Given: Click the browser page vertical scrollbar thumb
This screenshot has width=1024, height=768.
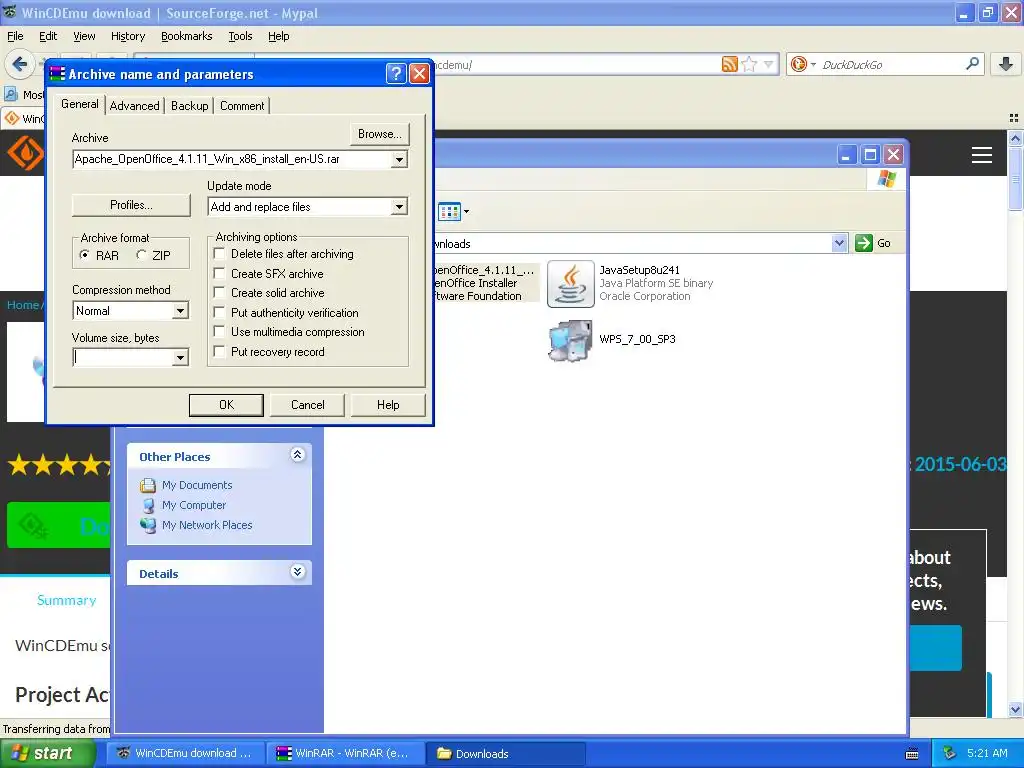Looking at the screenshot, I should click(1015, 178).
